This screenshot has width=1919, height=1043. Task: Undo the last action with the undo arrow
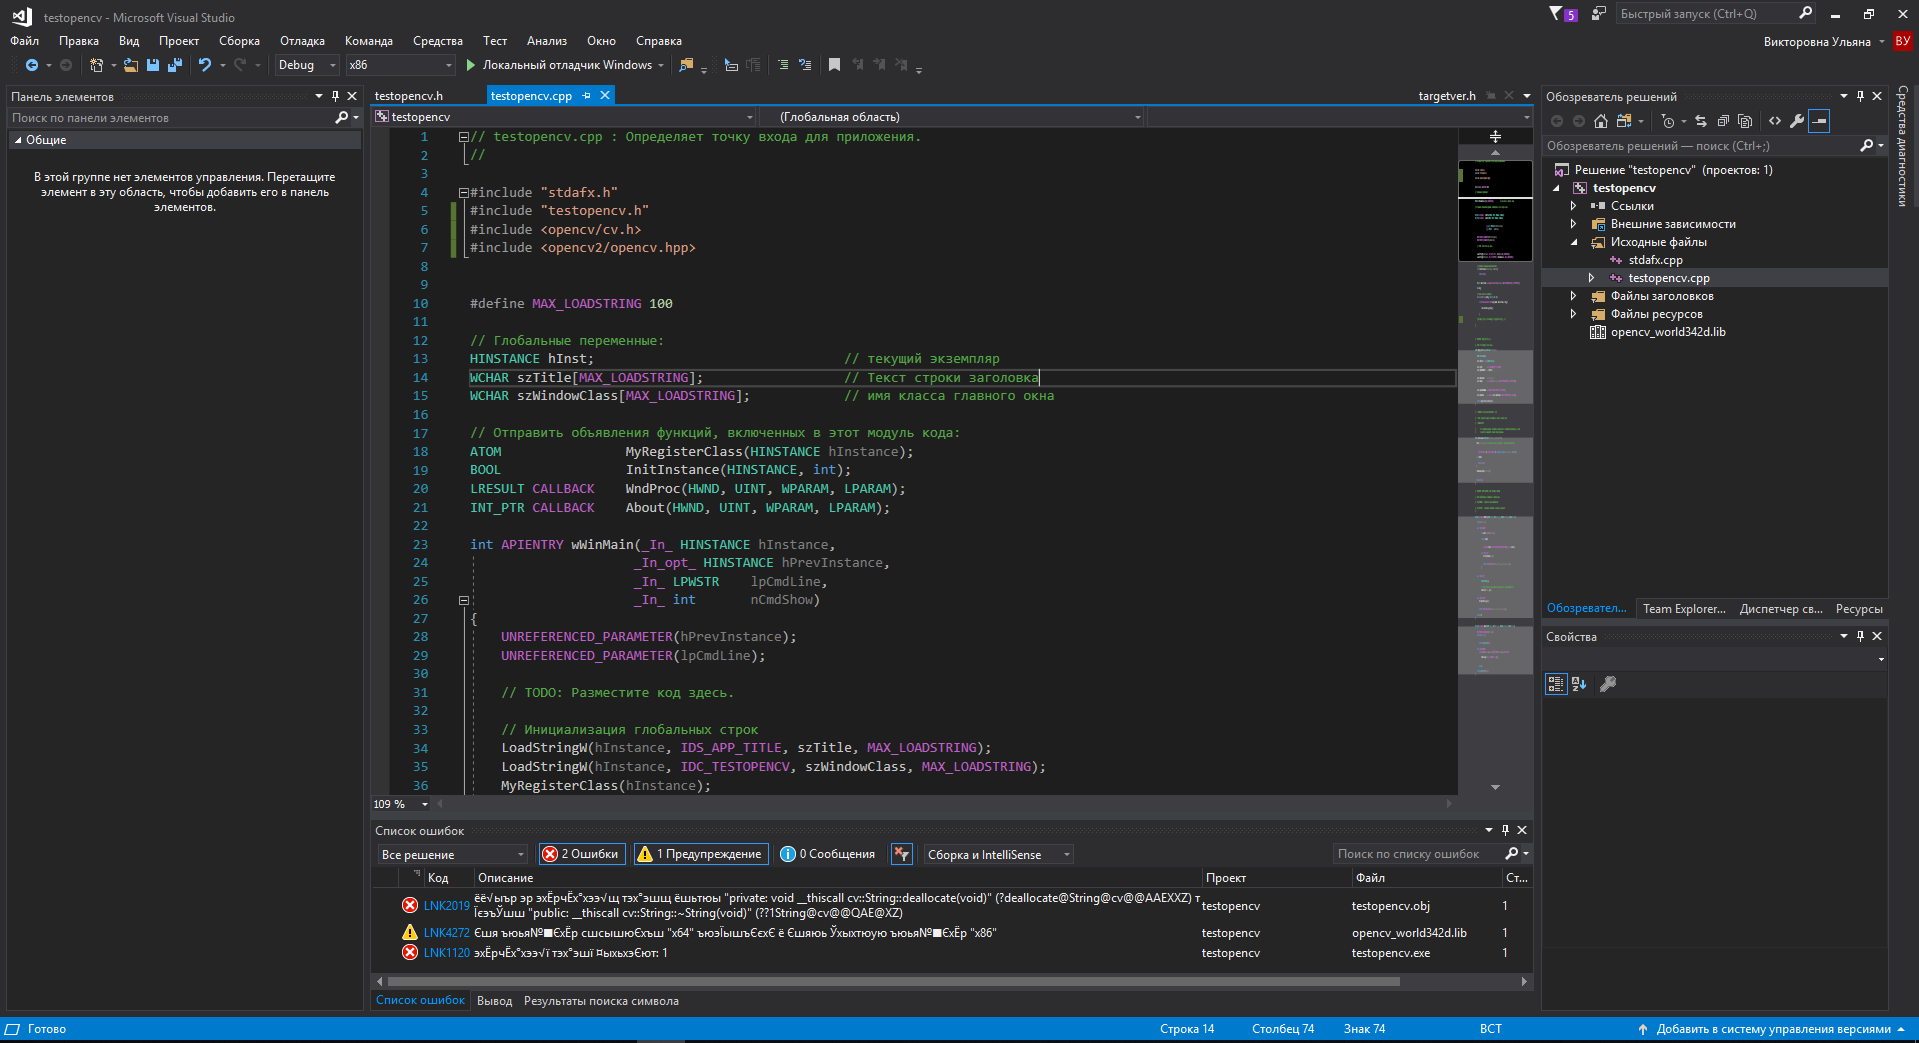point(205,65)
